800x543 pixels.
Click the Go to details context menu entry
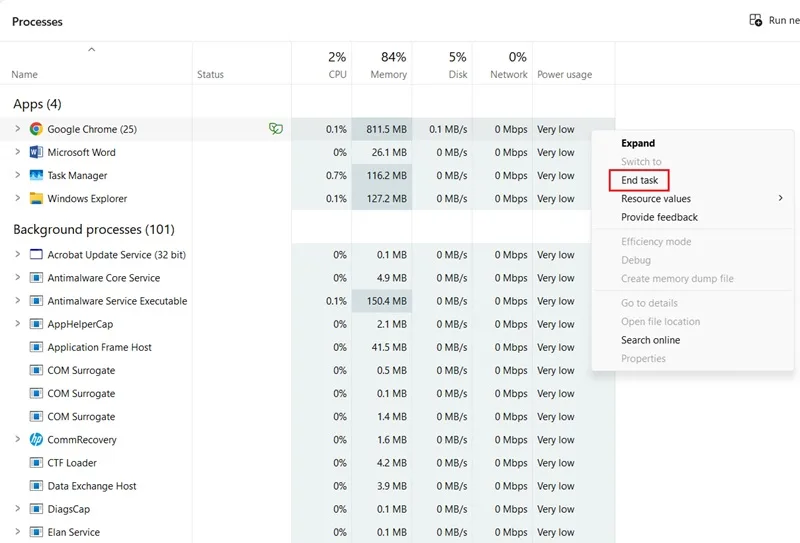(x=649, y=303)
